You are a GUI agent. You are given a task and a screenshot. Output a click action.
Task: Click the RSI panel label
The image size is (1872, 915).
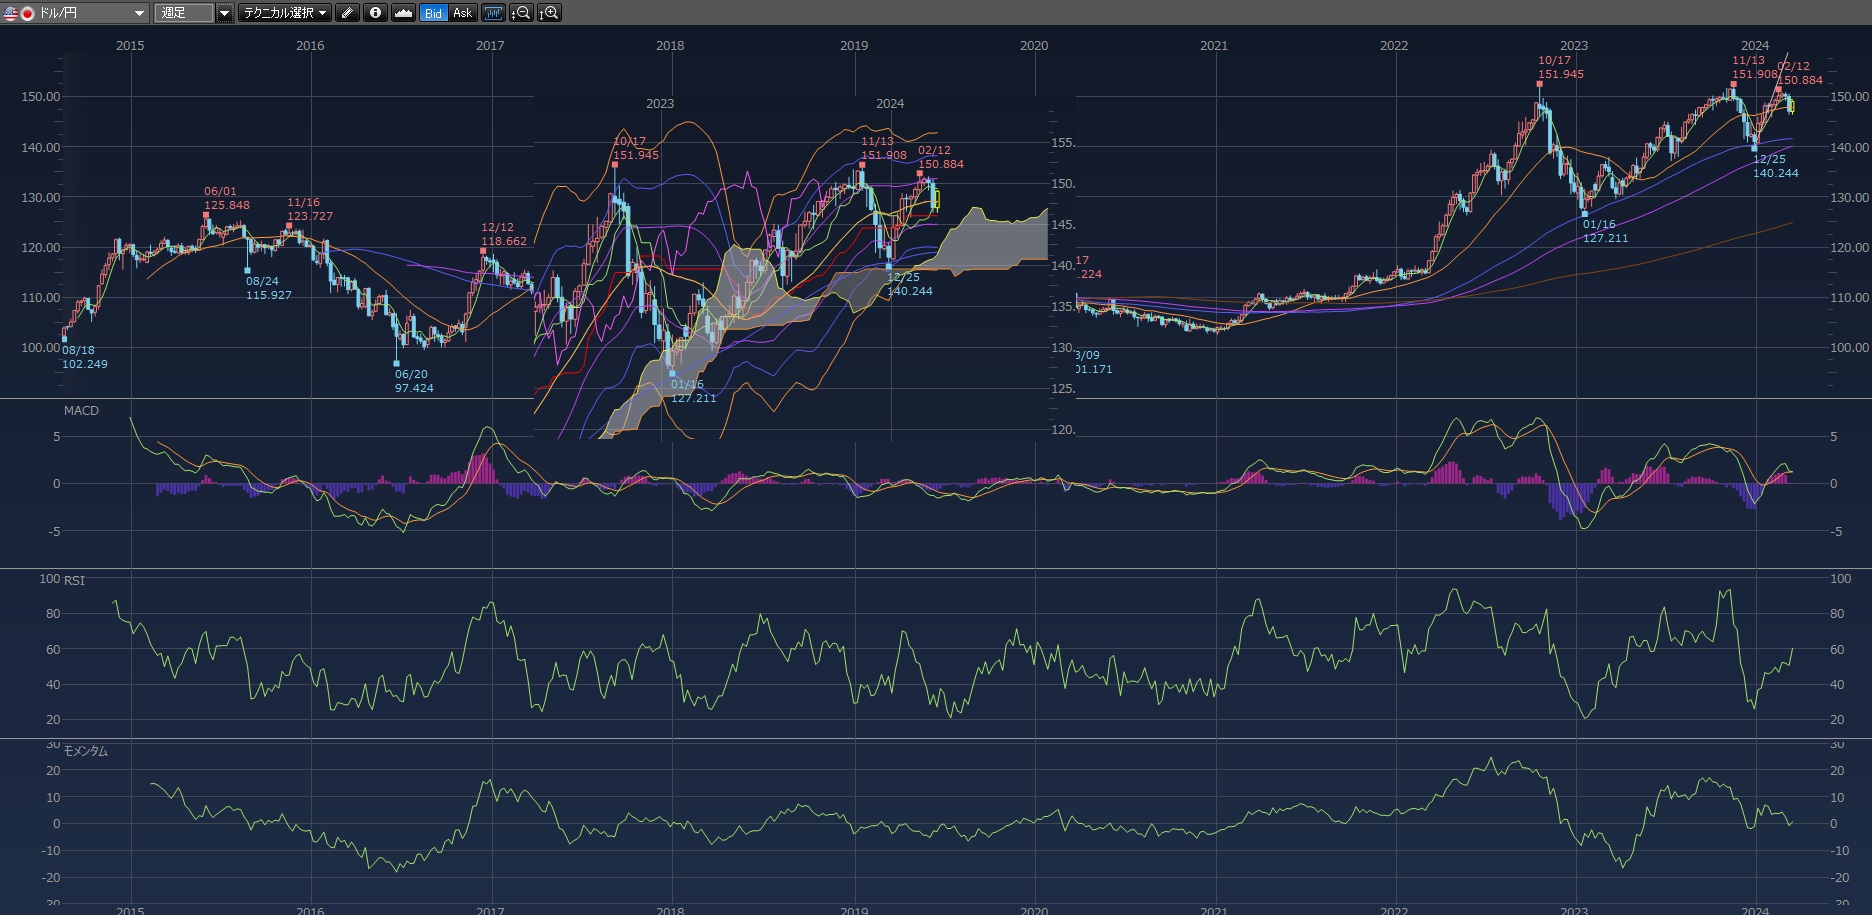[74, 581]
